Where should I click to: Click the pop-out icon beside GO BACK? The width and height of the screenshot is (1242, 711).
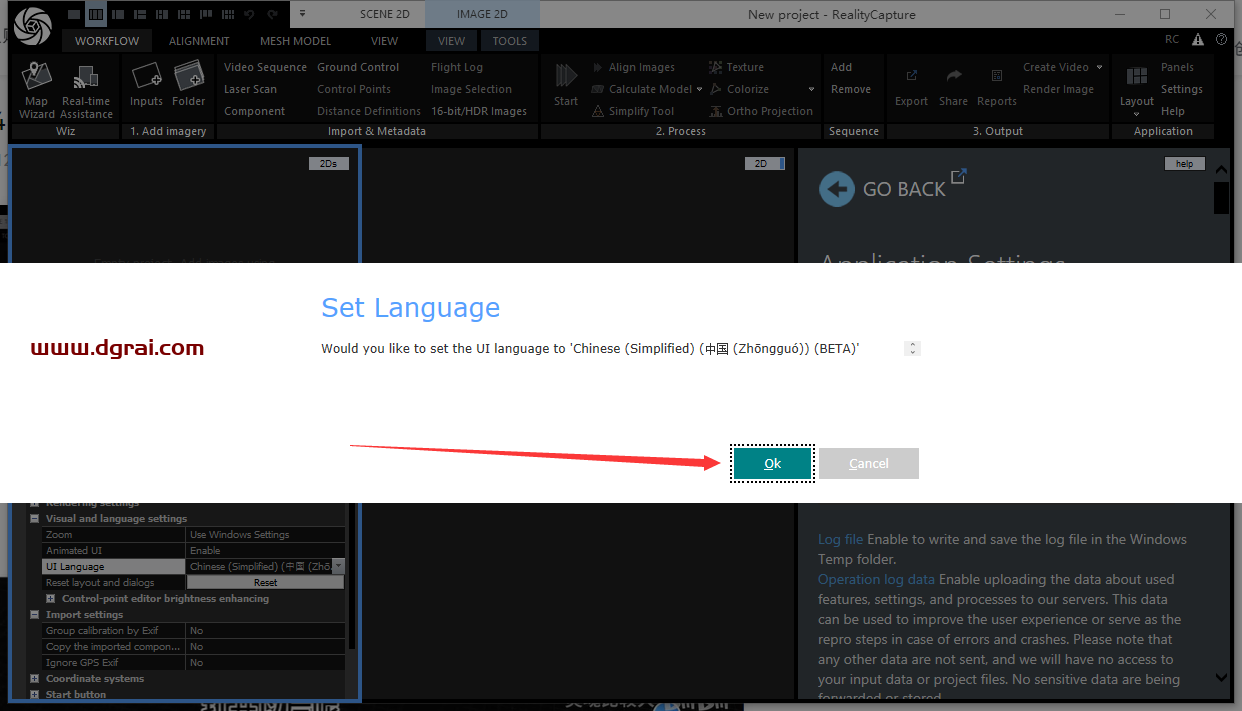click(958, 177)
